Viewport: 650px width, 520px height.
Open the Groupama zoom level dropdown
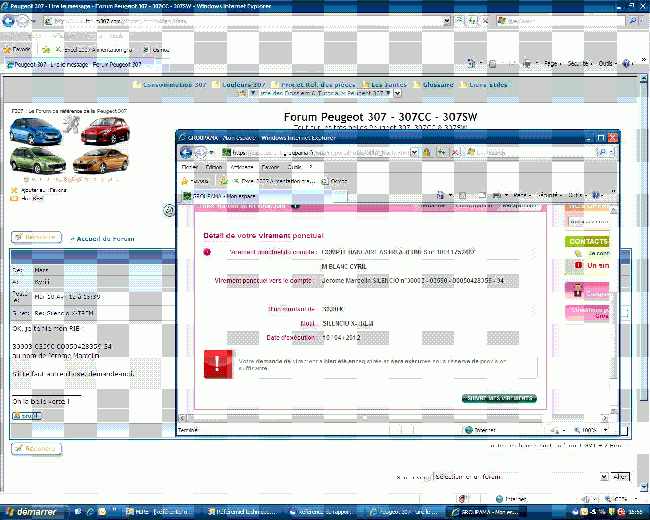pos(606,430)
